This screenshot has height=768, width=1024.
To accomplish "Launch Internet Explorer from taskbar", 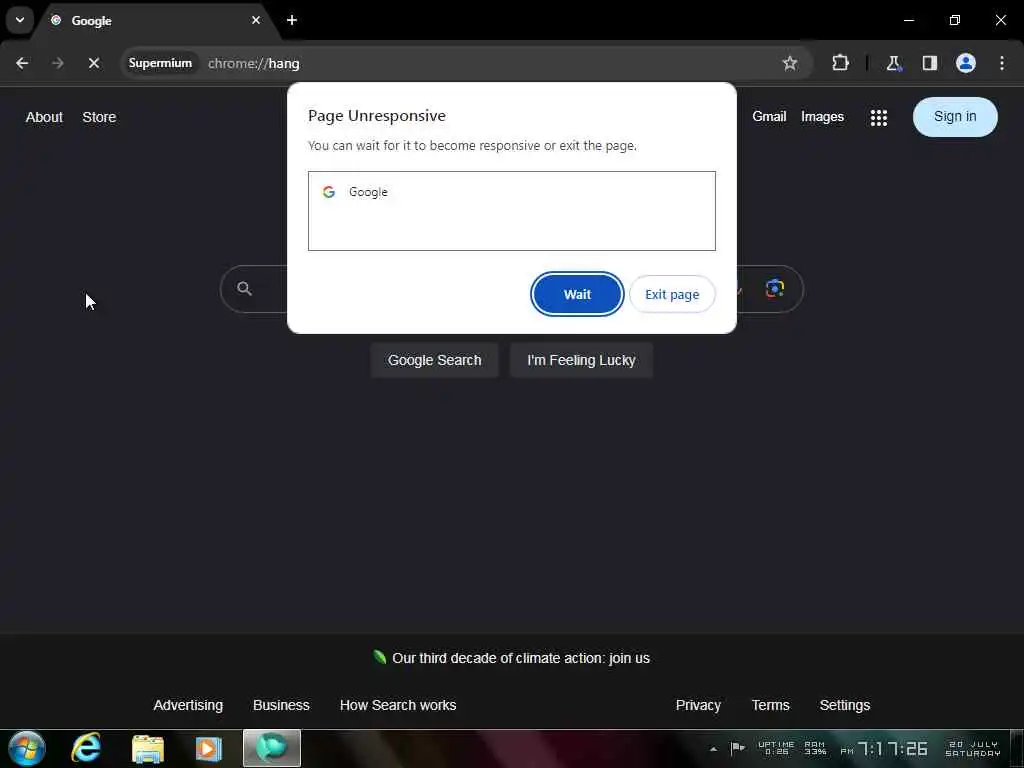I will pos(86,748).
